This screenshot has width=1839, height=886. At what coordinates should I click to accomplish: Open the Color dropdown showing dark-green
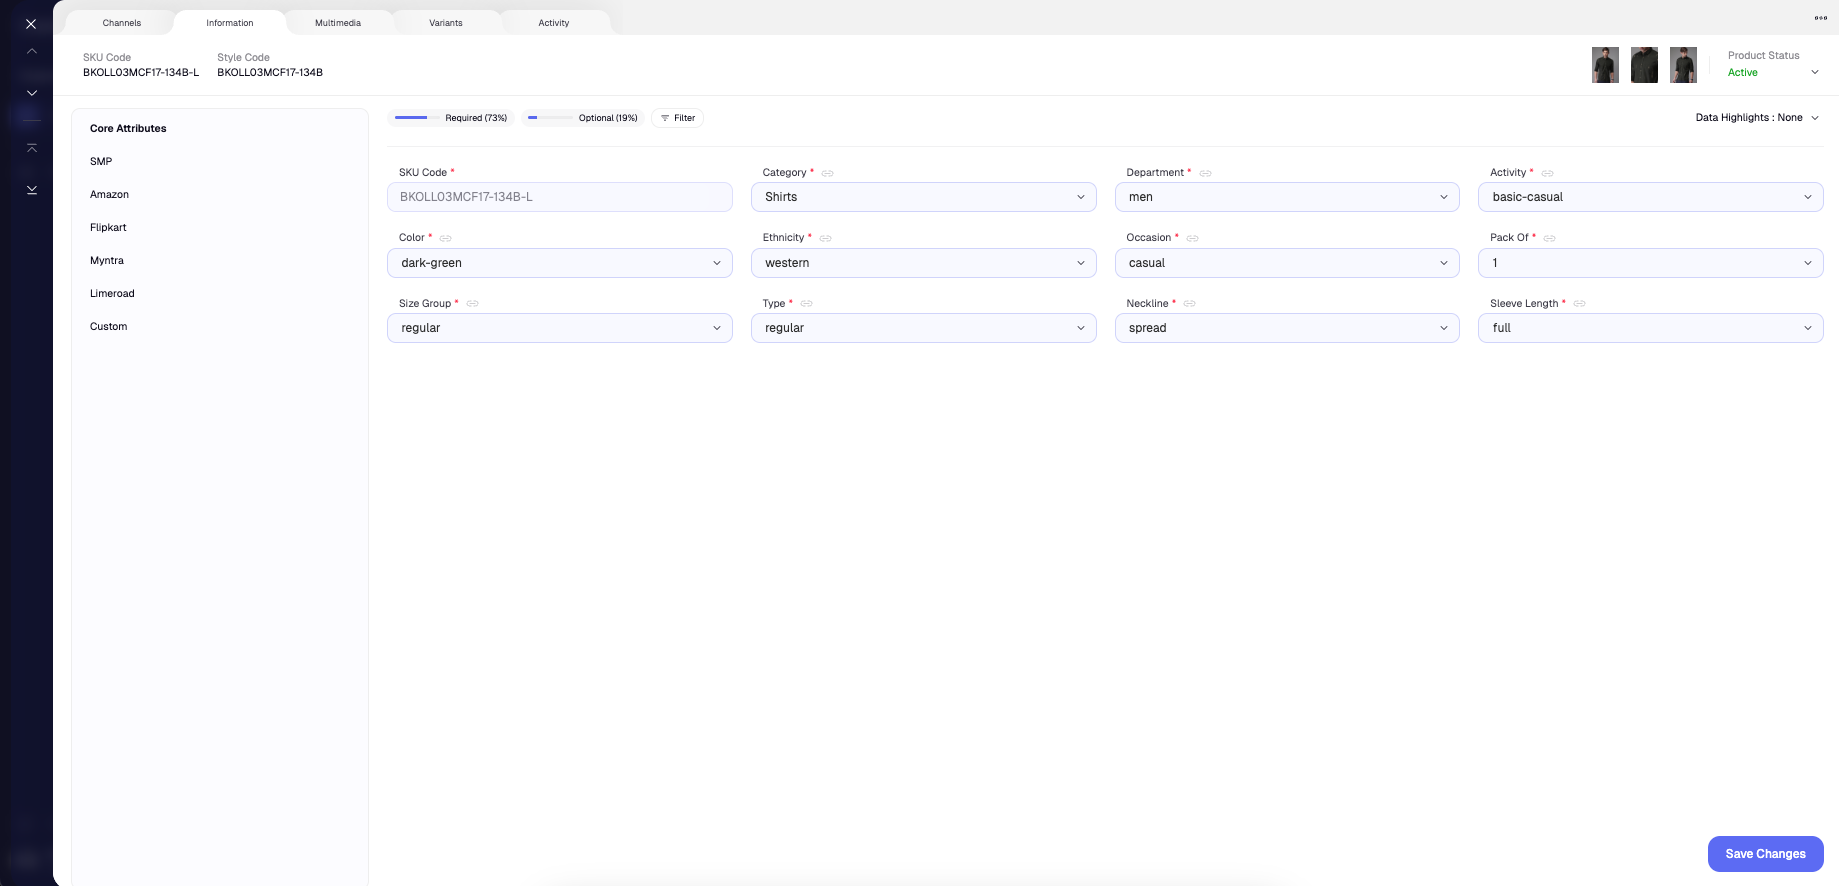559,263
